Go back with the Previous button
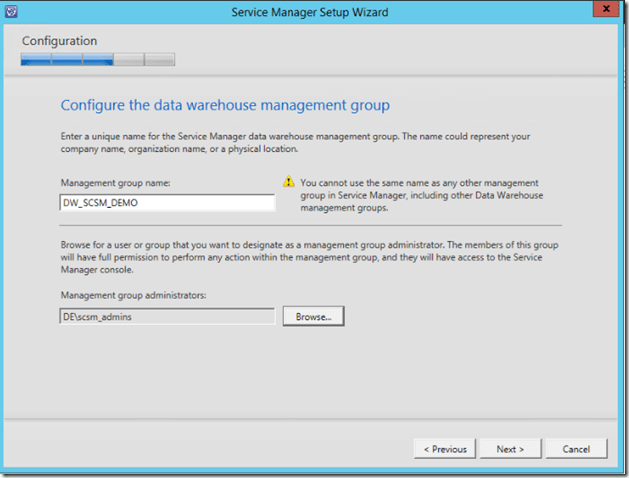 pos(444,449)
